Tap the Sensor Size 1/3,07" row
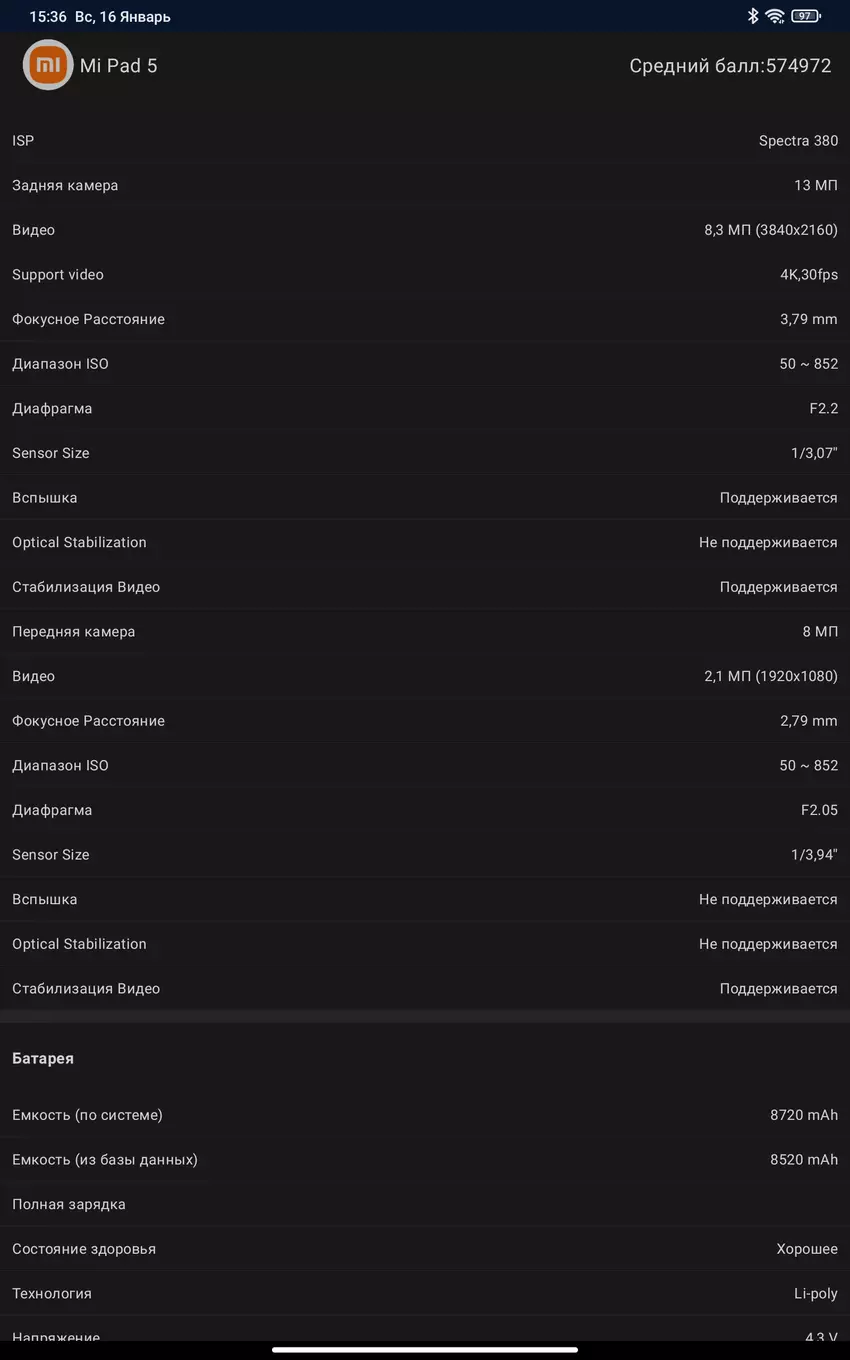Image resolution: width=850 pixels, height=1360 pixels. pos(425,453)
